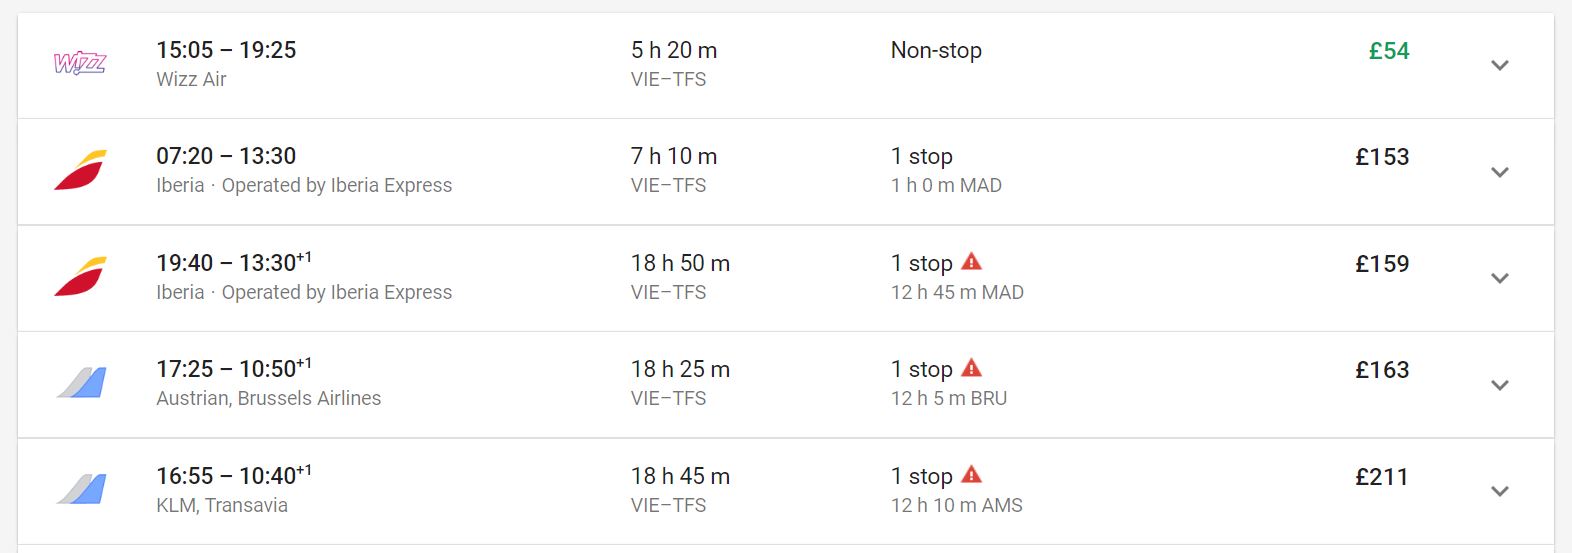The width and height of the screenshot is (1572, 553).
Task: Expand the £159 Iberia flight details
Action: pos(1499,278)
